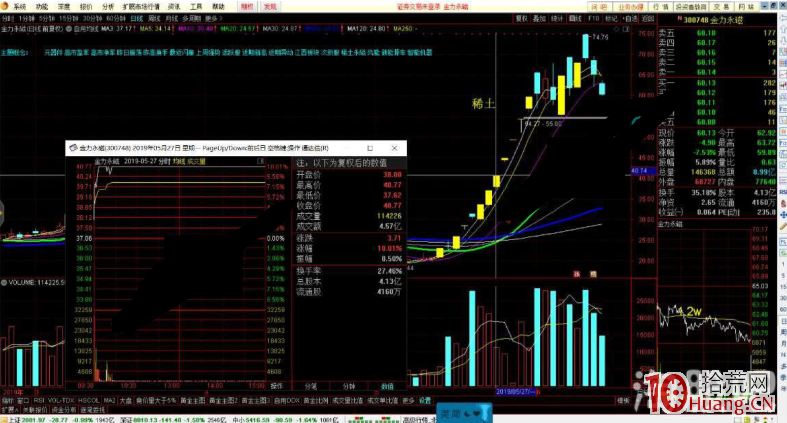
Task: Click the 发现 tab button
Action: (270, 7)
